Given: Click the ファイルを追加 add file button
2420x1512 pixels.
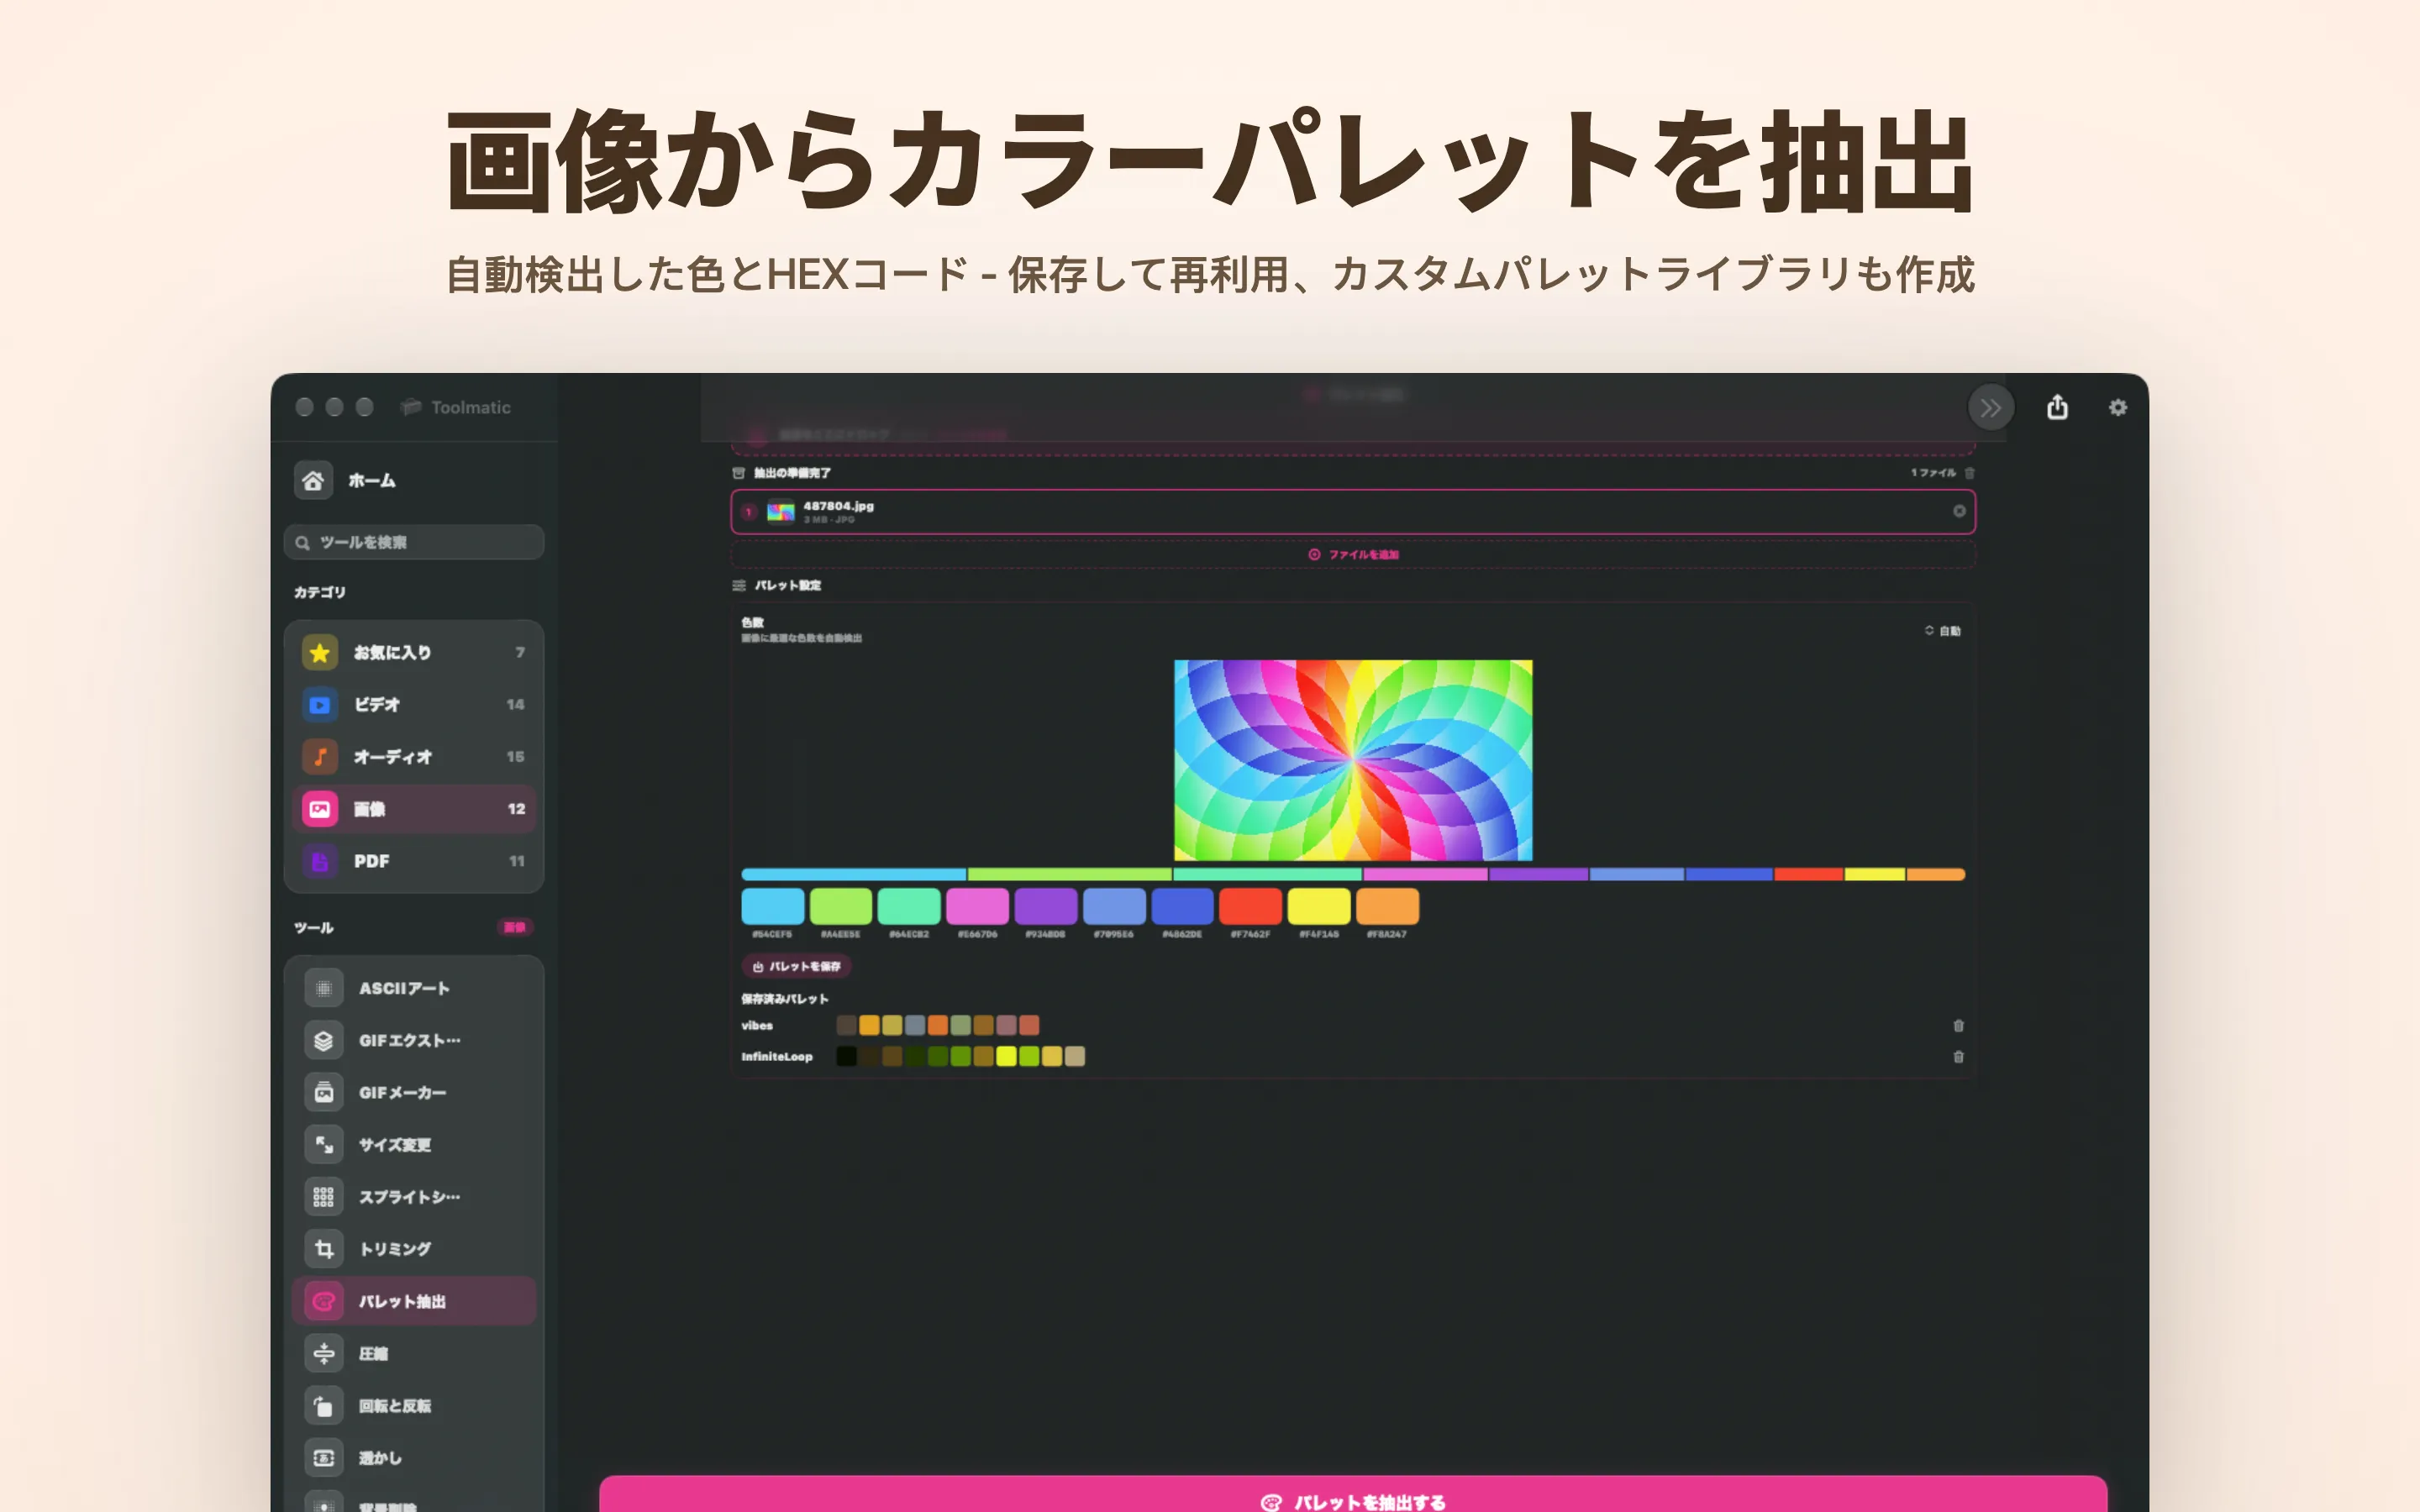Looking at the screenshot, I should [x=1353, y=554].
